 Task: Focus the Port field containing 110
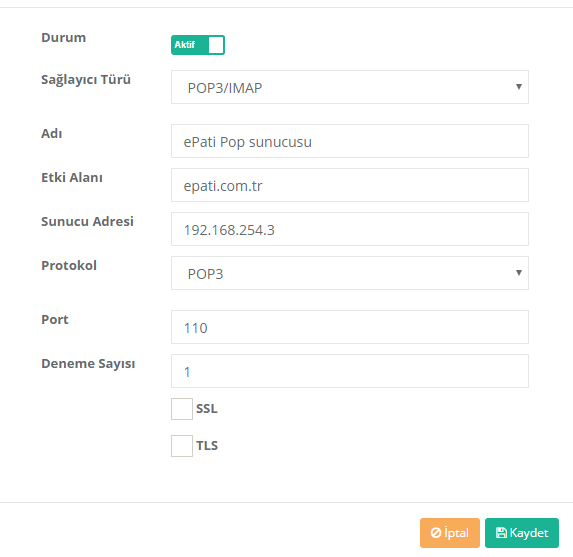(x=350, y=327)
